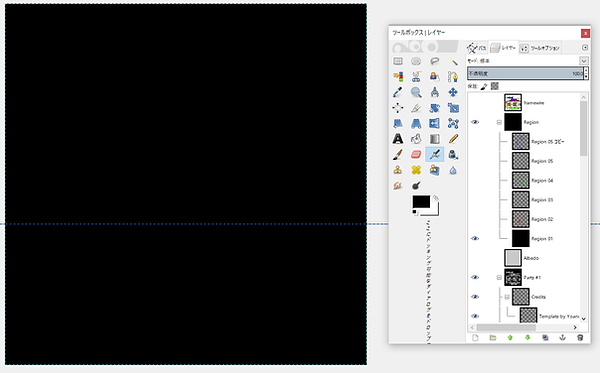This screenshot has width=600, height=373.
Task: Toggle visibility eye of Credits group
Action: point(475,297)
